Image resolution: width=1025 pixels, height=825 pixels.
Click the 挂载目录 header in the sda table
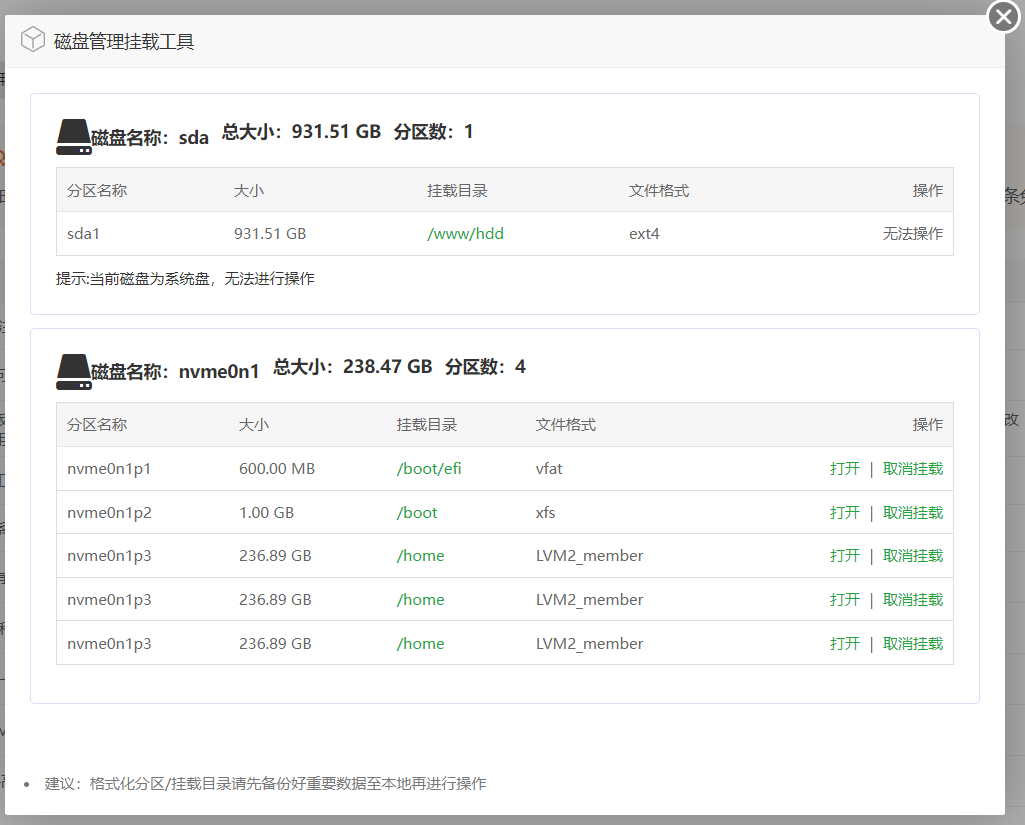pyautogui.click(x=457, y=190)
